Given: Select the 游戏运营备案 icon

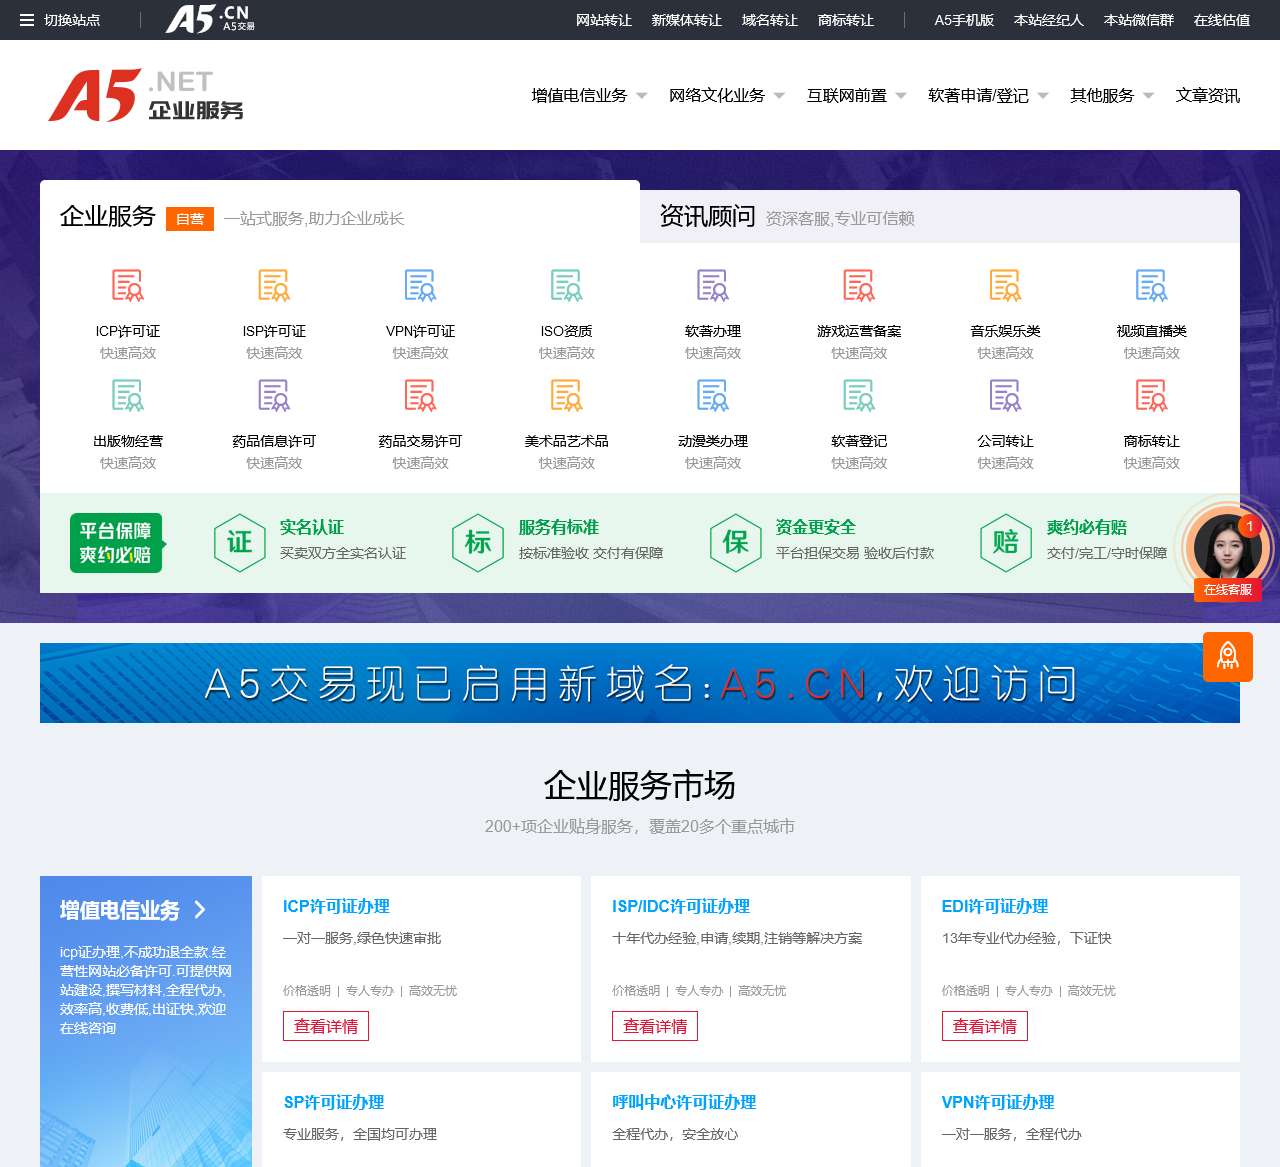Looking at the screenshot, I should coord(859,286).
